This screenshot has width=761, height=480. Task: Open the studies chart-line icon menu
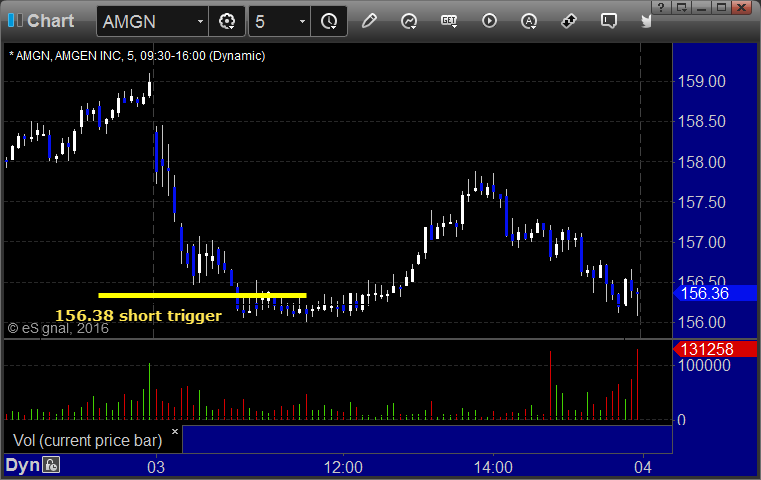coord(409,21)
